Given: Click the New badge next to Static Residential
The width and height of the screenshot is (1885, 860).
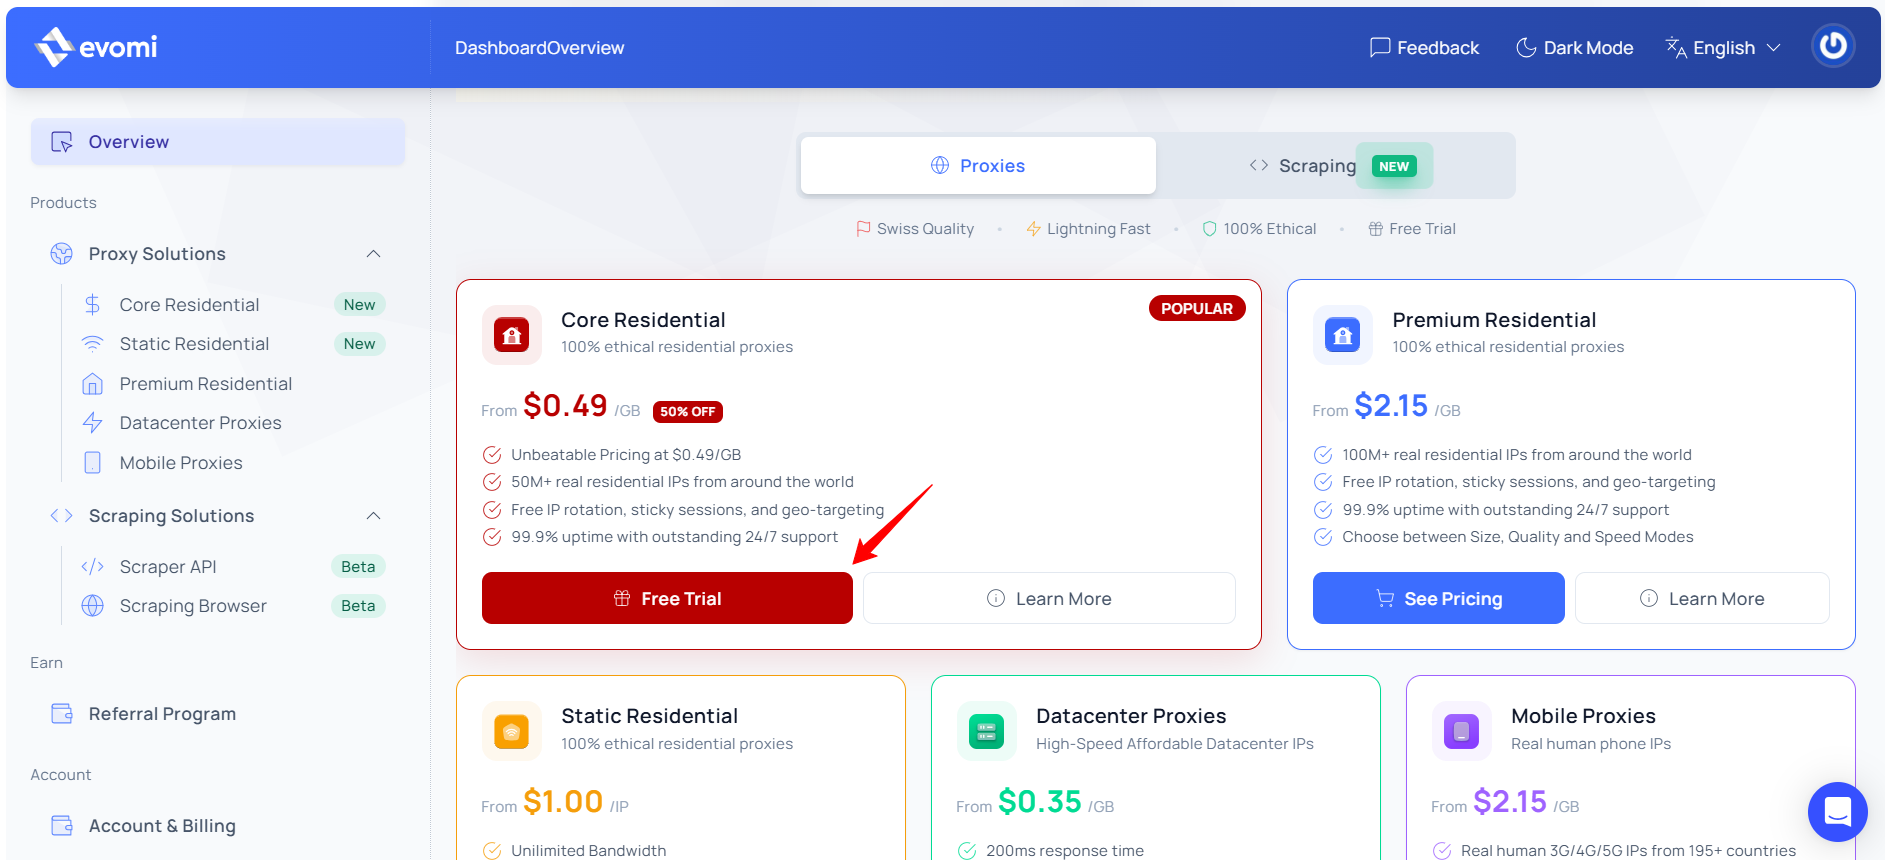Looking at the screenshot, I should pos(359,344).
